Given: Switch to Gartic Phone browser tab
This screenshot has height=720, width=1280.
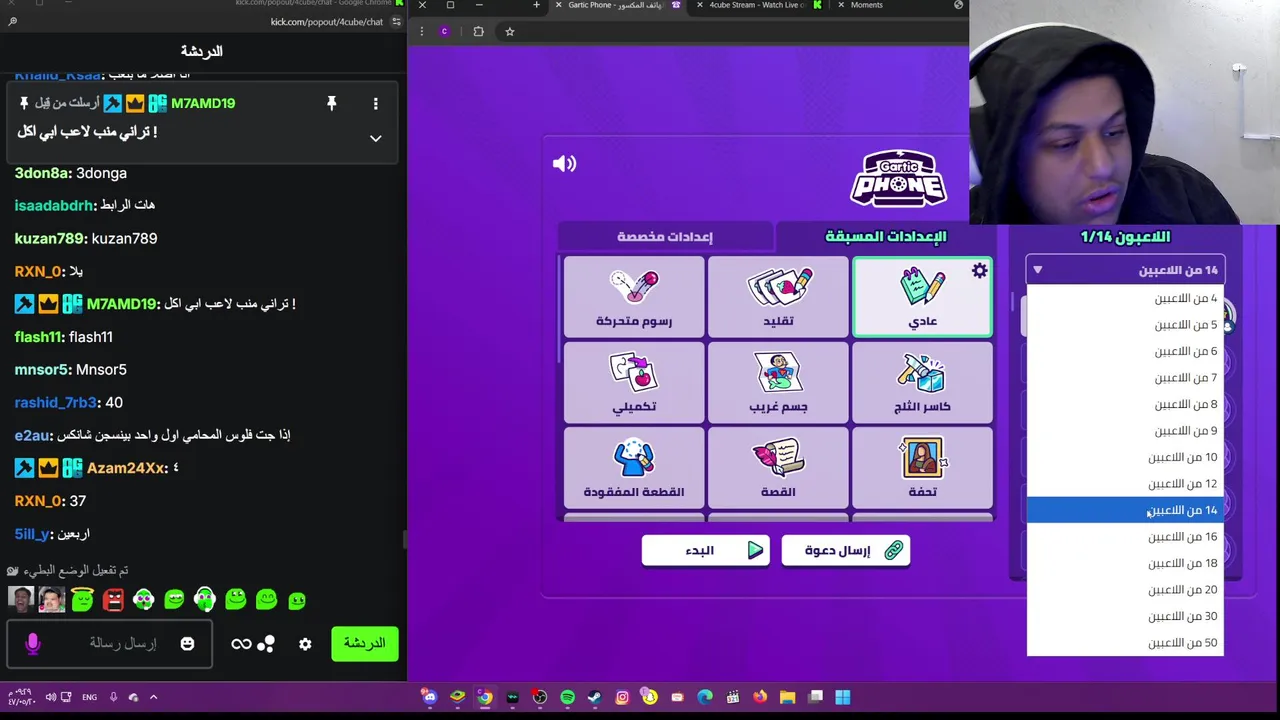Looking at the screenshot, I should tap(618, 5).
